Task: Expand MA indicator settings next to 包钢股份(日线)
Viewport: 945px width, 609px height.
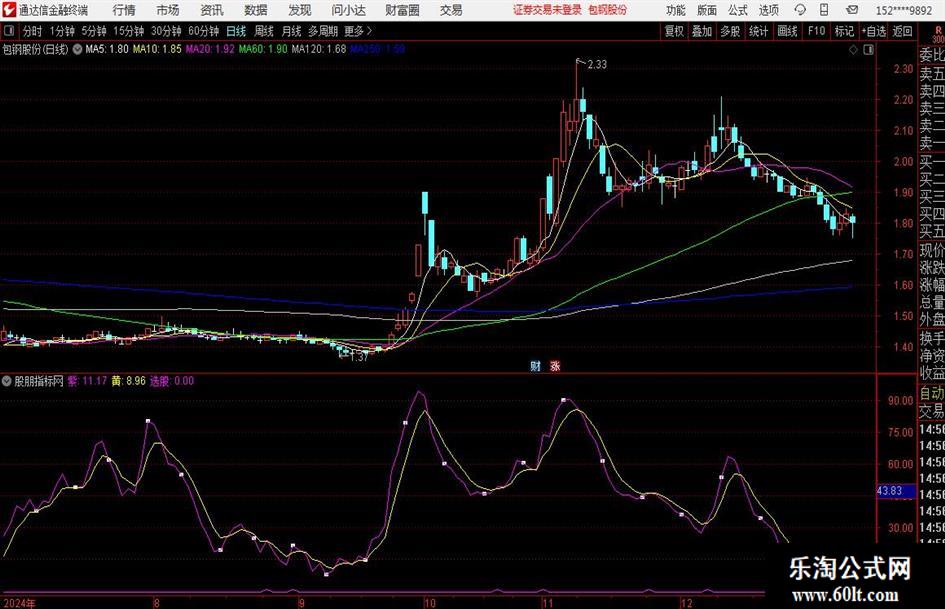Action: 78,49
